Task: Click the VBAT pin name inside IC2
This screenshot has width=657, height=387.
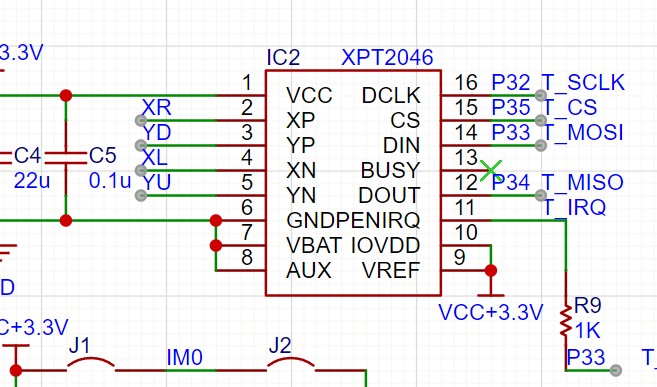Action: [x=314, y=245]
